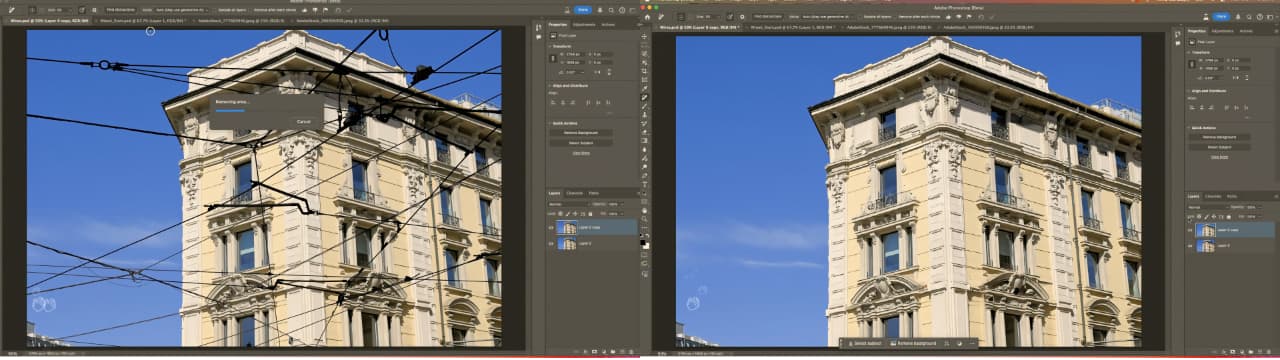The width and height of the screenshot is (1280, 360).
Task: Click Find distractions in right window options bar
Action: click(x=767, y=17)
